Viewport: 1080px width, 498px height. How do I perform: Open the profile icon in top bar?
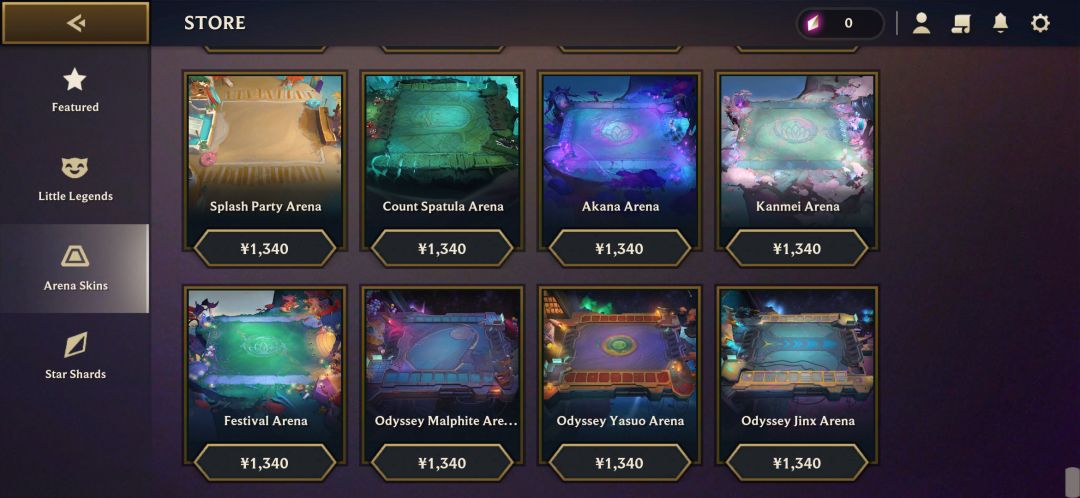(x=921, y=23)
